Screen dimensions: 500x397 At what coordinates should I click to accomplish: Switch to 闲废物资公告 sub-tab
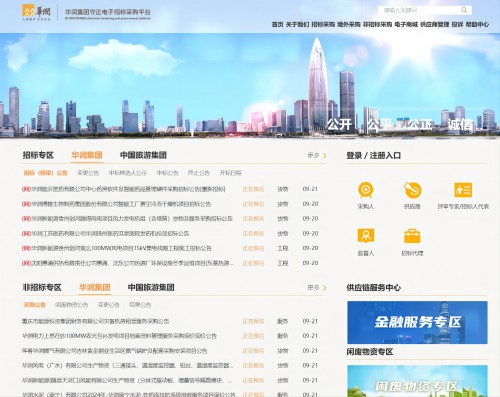point(71,305)
